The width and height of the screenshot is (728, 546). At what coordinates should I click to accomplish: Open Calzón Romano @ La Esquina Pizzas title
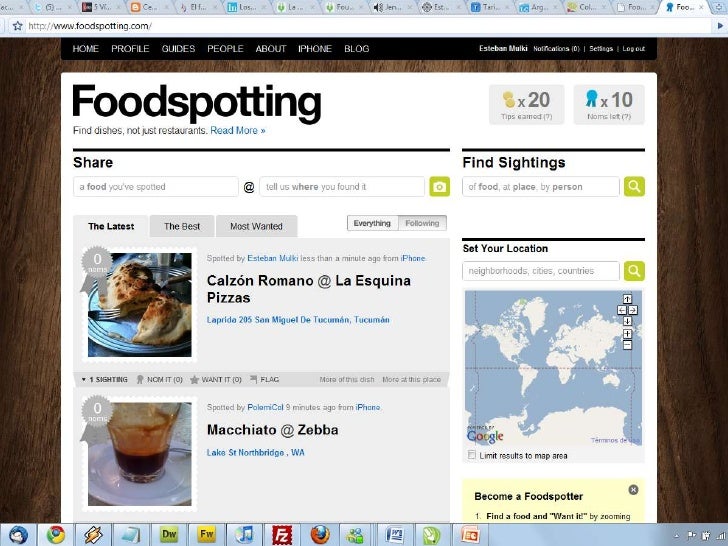309,289
